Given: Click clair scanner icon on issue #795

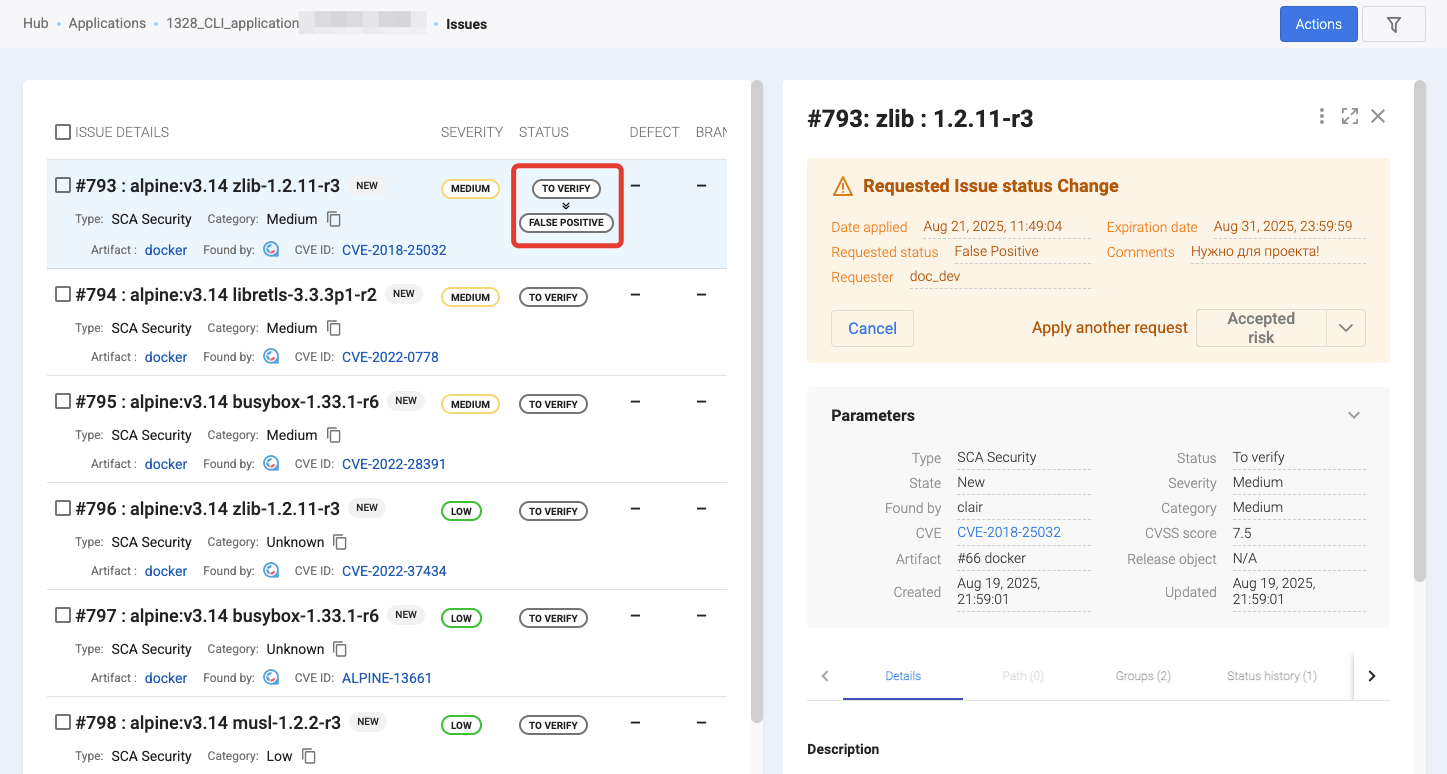Looking at the screenshot, I should click(x=271, y=464).
